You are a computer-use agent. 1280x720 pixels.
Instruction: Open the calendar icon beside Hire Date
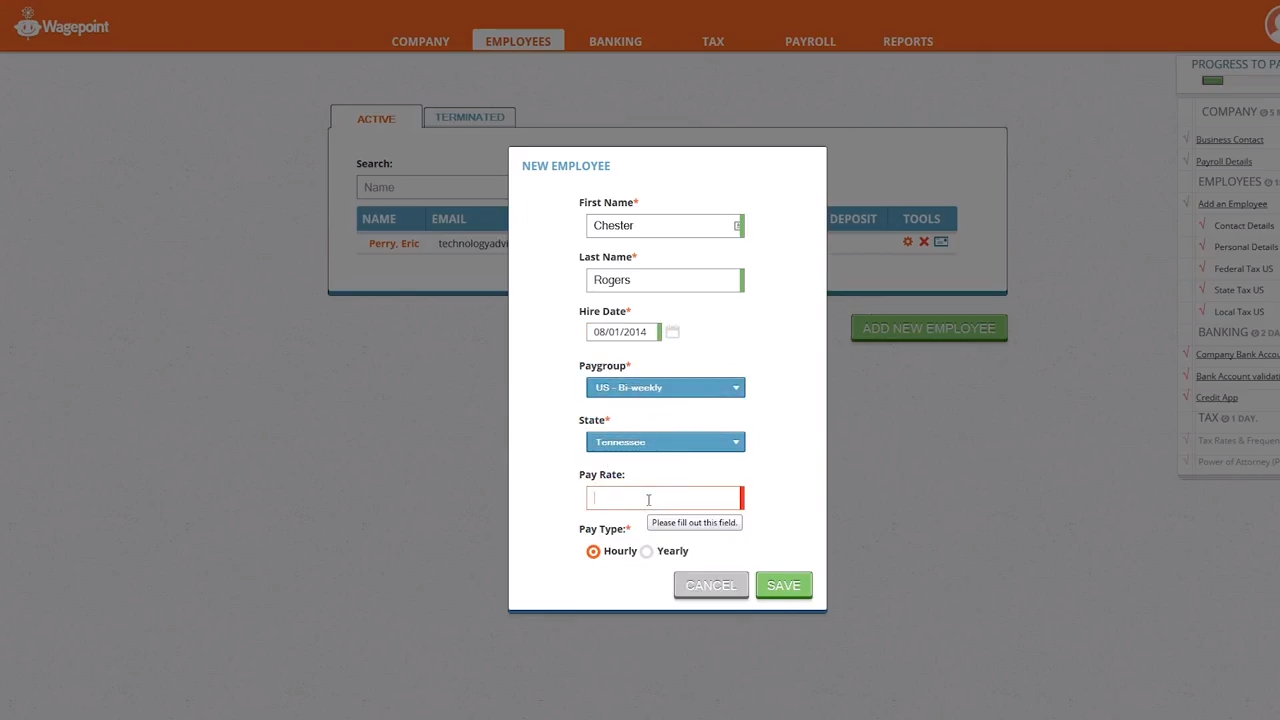click(672, 331)
